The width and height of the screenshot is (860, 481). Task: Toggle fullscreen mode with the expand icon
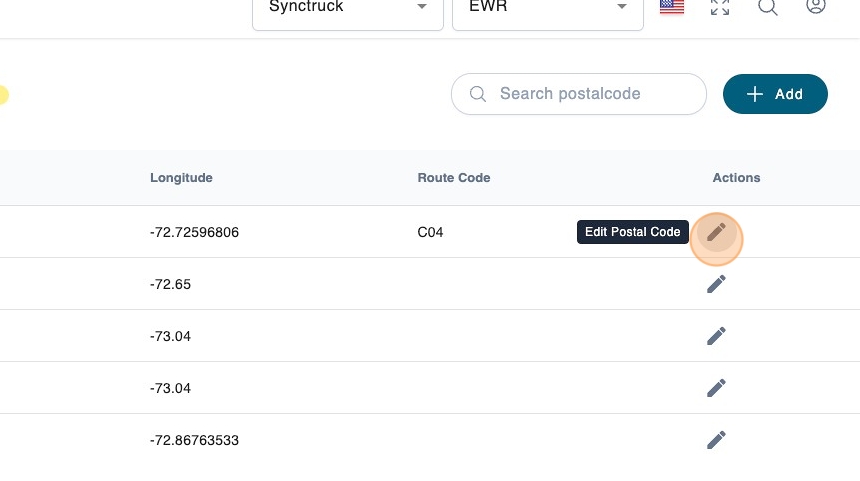click(x=720, y=7)
